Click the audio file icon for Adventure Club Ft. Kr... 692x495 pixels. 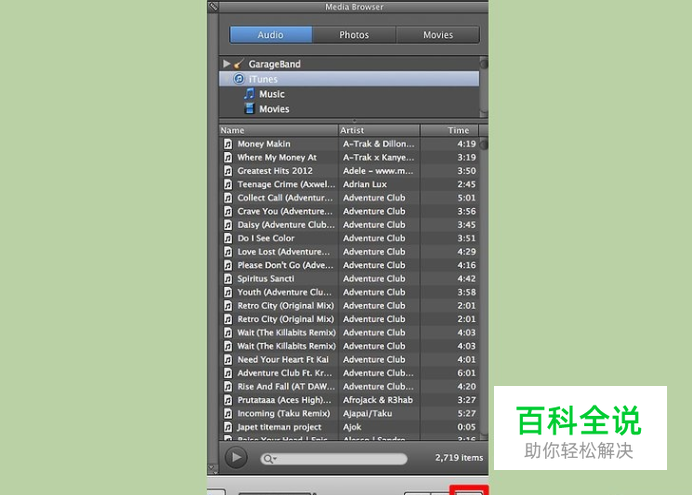[x=228, y=373]
